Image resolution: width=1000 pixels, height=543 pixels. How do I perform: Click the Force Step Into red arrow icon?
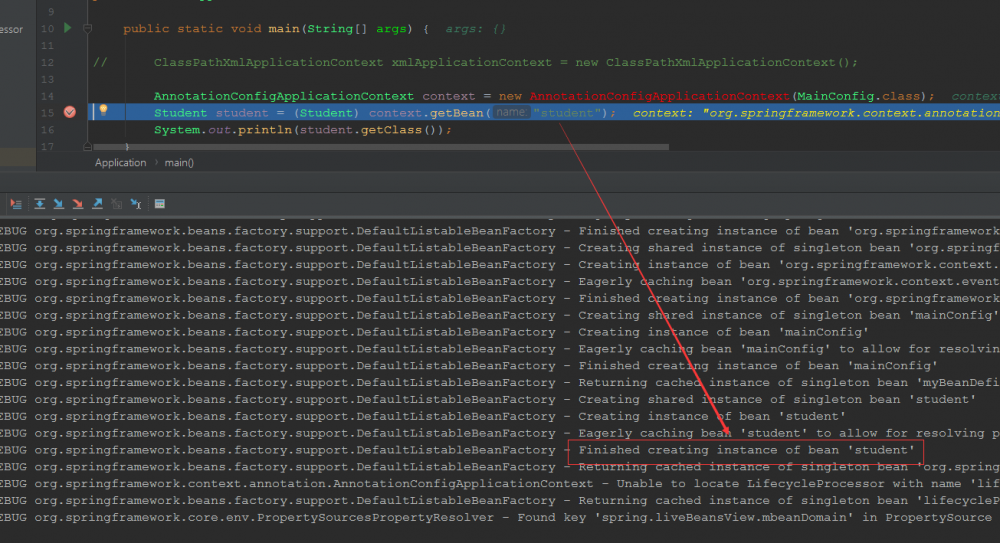click(78, 204)
